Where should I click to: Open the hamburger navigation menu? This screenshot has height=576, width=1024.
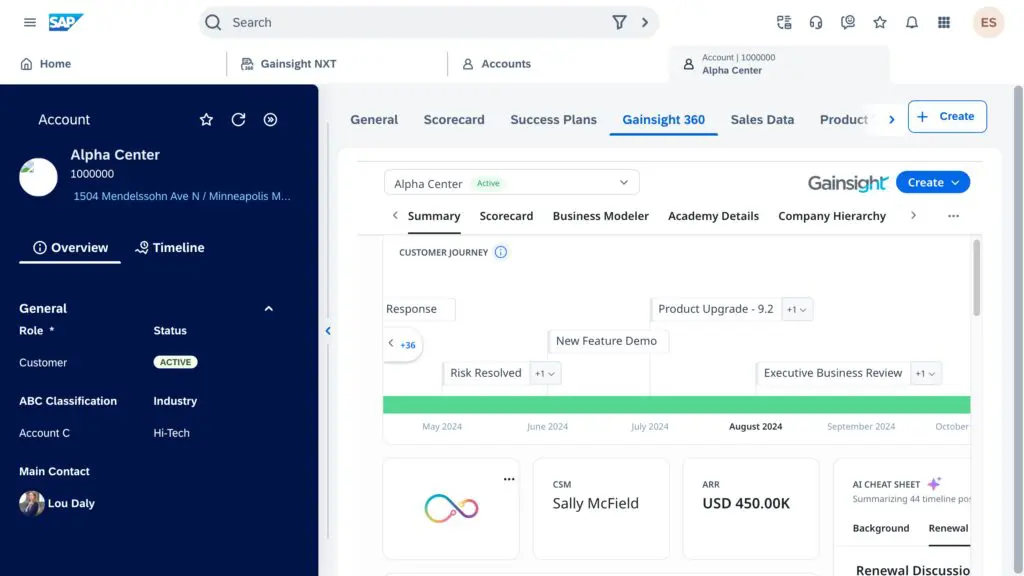tap(30, 22)
